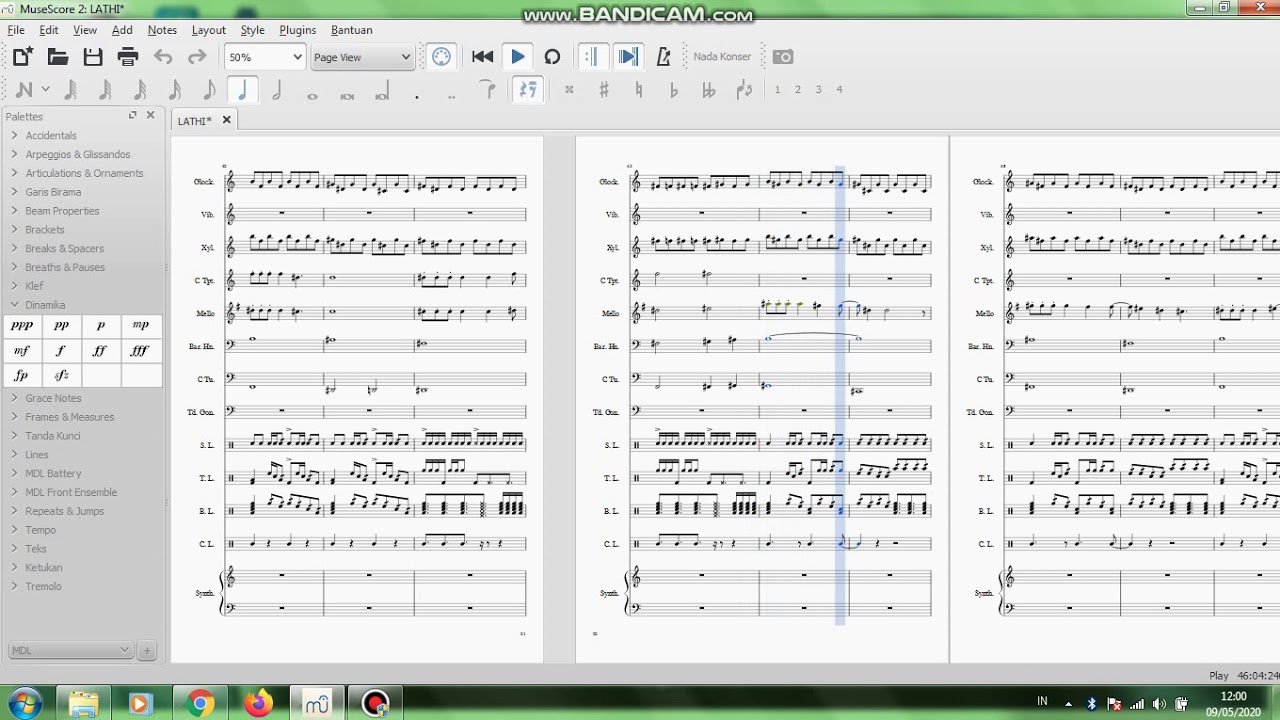The width and height of the screenshot is (1280, 720).
Task: Apply double sharp accidental
Action: tap(569, 90)
